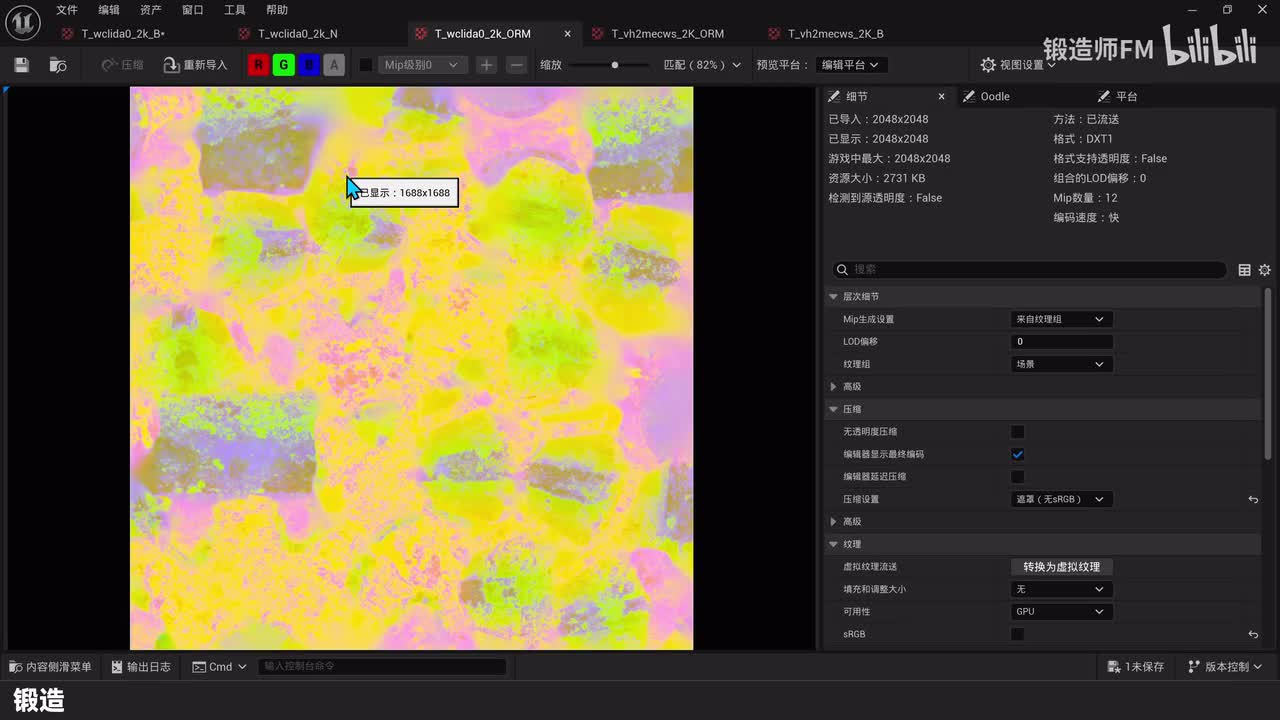
Task: Open the 工具 menu
Action: pyautogui.click(x=235, y=10)
